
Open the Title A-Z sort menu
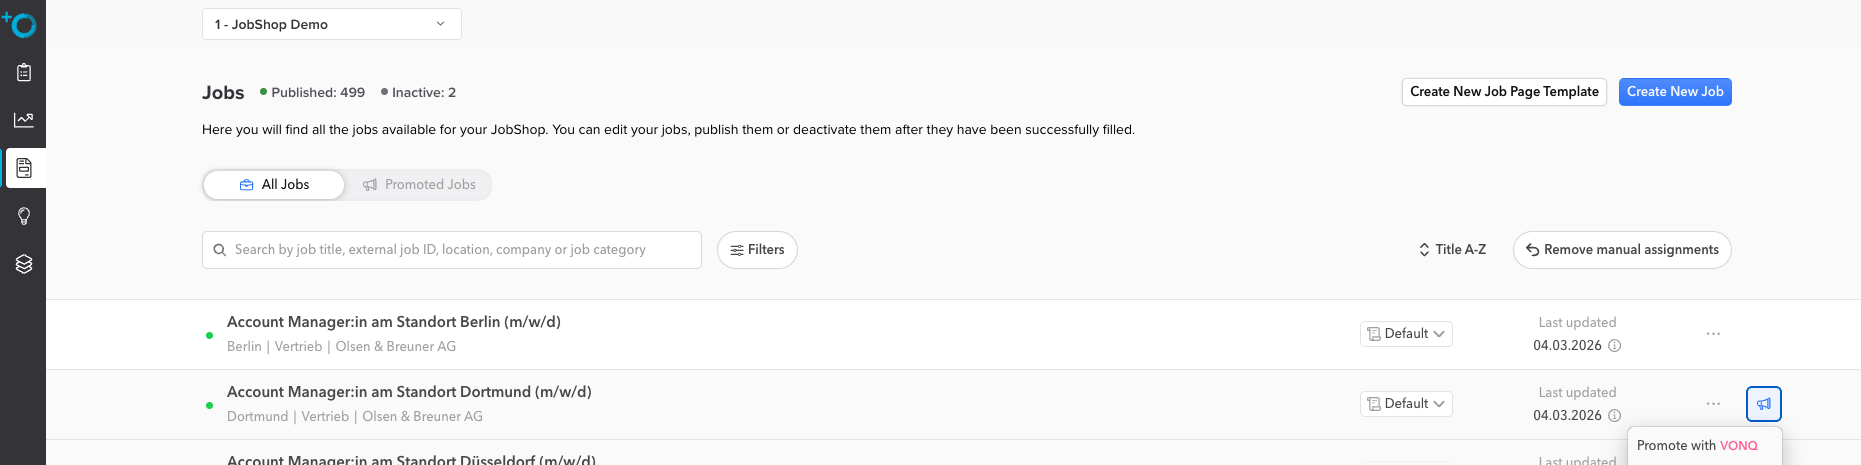tap(1452, 250)
